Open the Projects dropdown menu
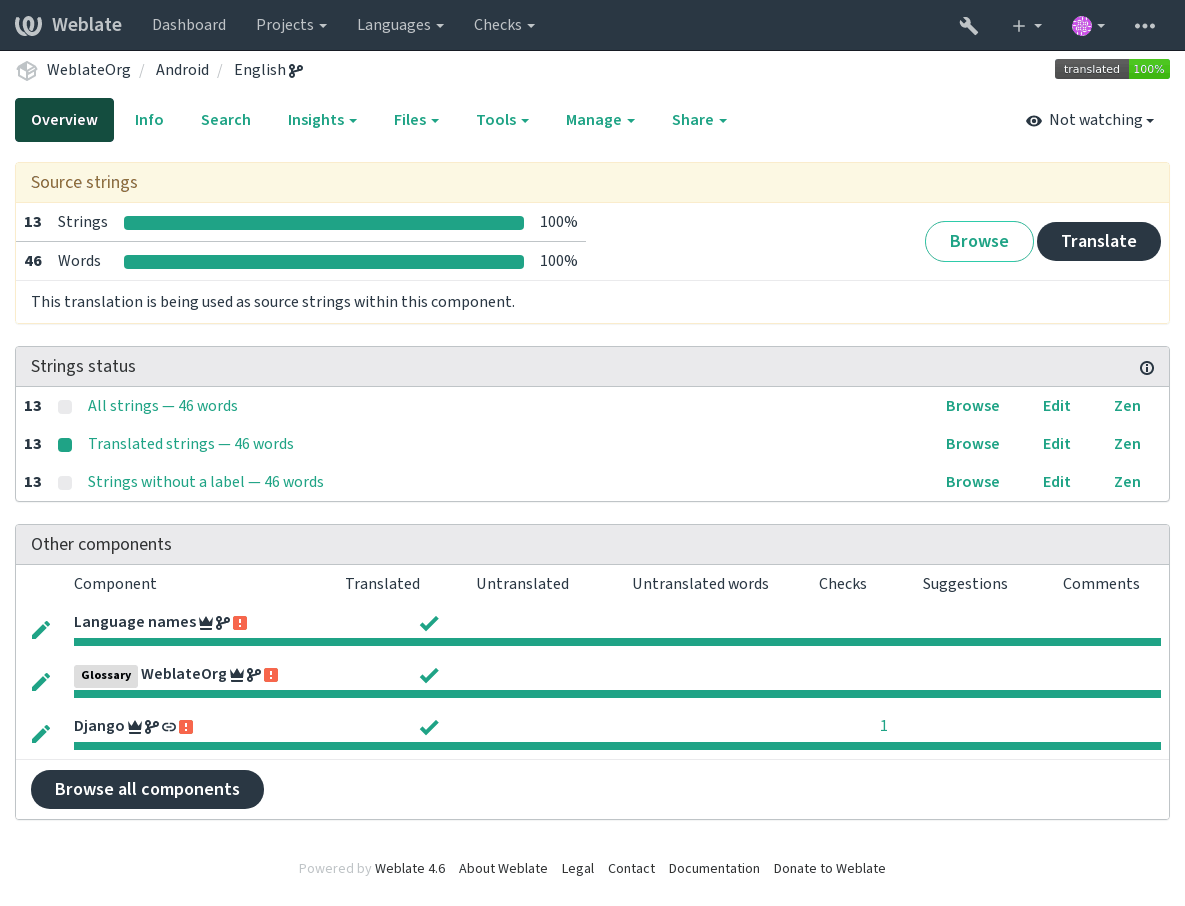The height and width of the screenshot is (906, 1185). coord(291,25)
